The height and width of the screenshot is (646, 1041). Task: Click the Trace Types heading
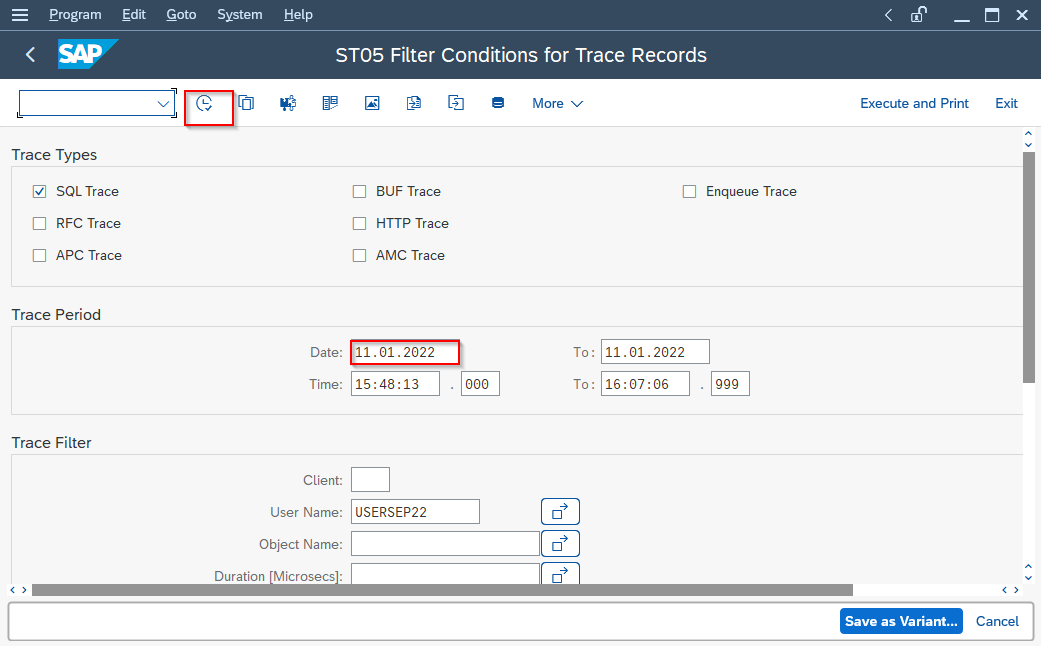54,155
